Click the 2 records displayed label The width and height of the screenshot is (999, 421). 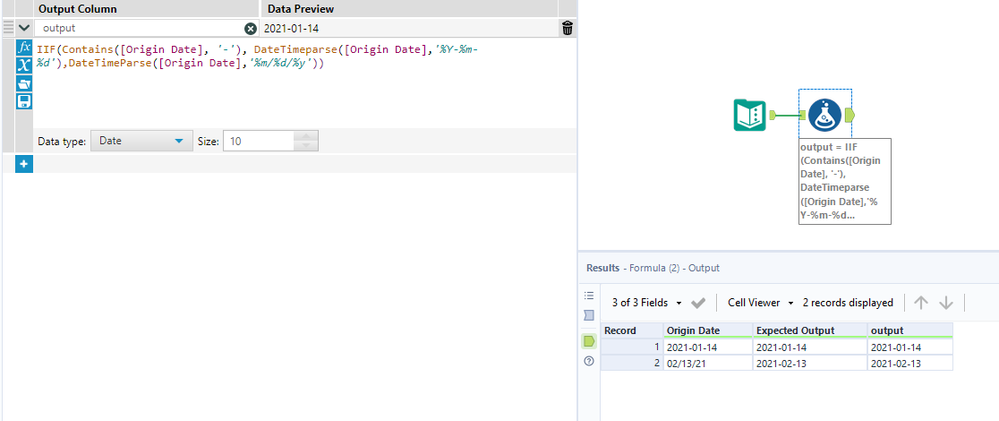(847, 303)
